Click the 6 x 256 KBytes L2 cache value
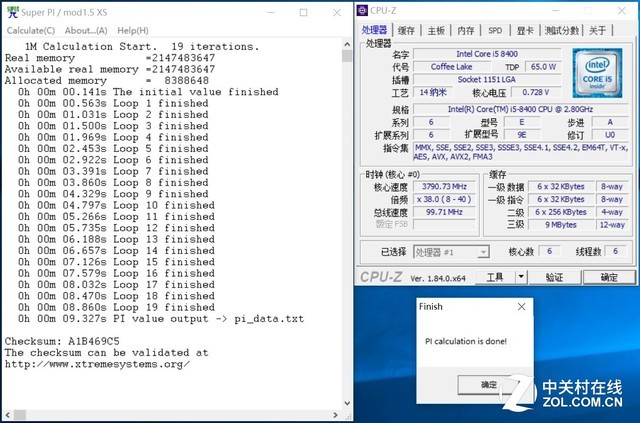Viewport: 640px width, 423px height. pyautogui.click(x=561, y=212)
